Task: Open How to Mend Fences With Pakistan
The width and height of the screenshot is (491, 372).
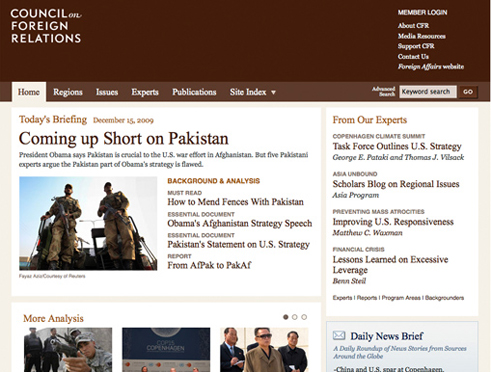Action: point(235,202)
